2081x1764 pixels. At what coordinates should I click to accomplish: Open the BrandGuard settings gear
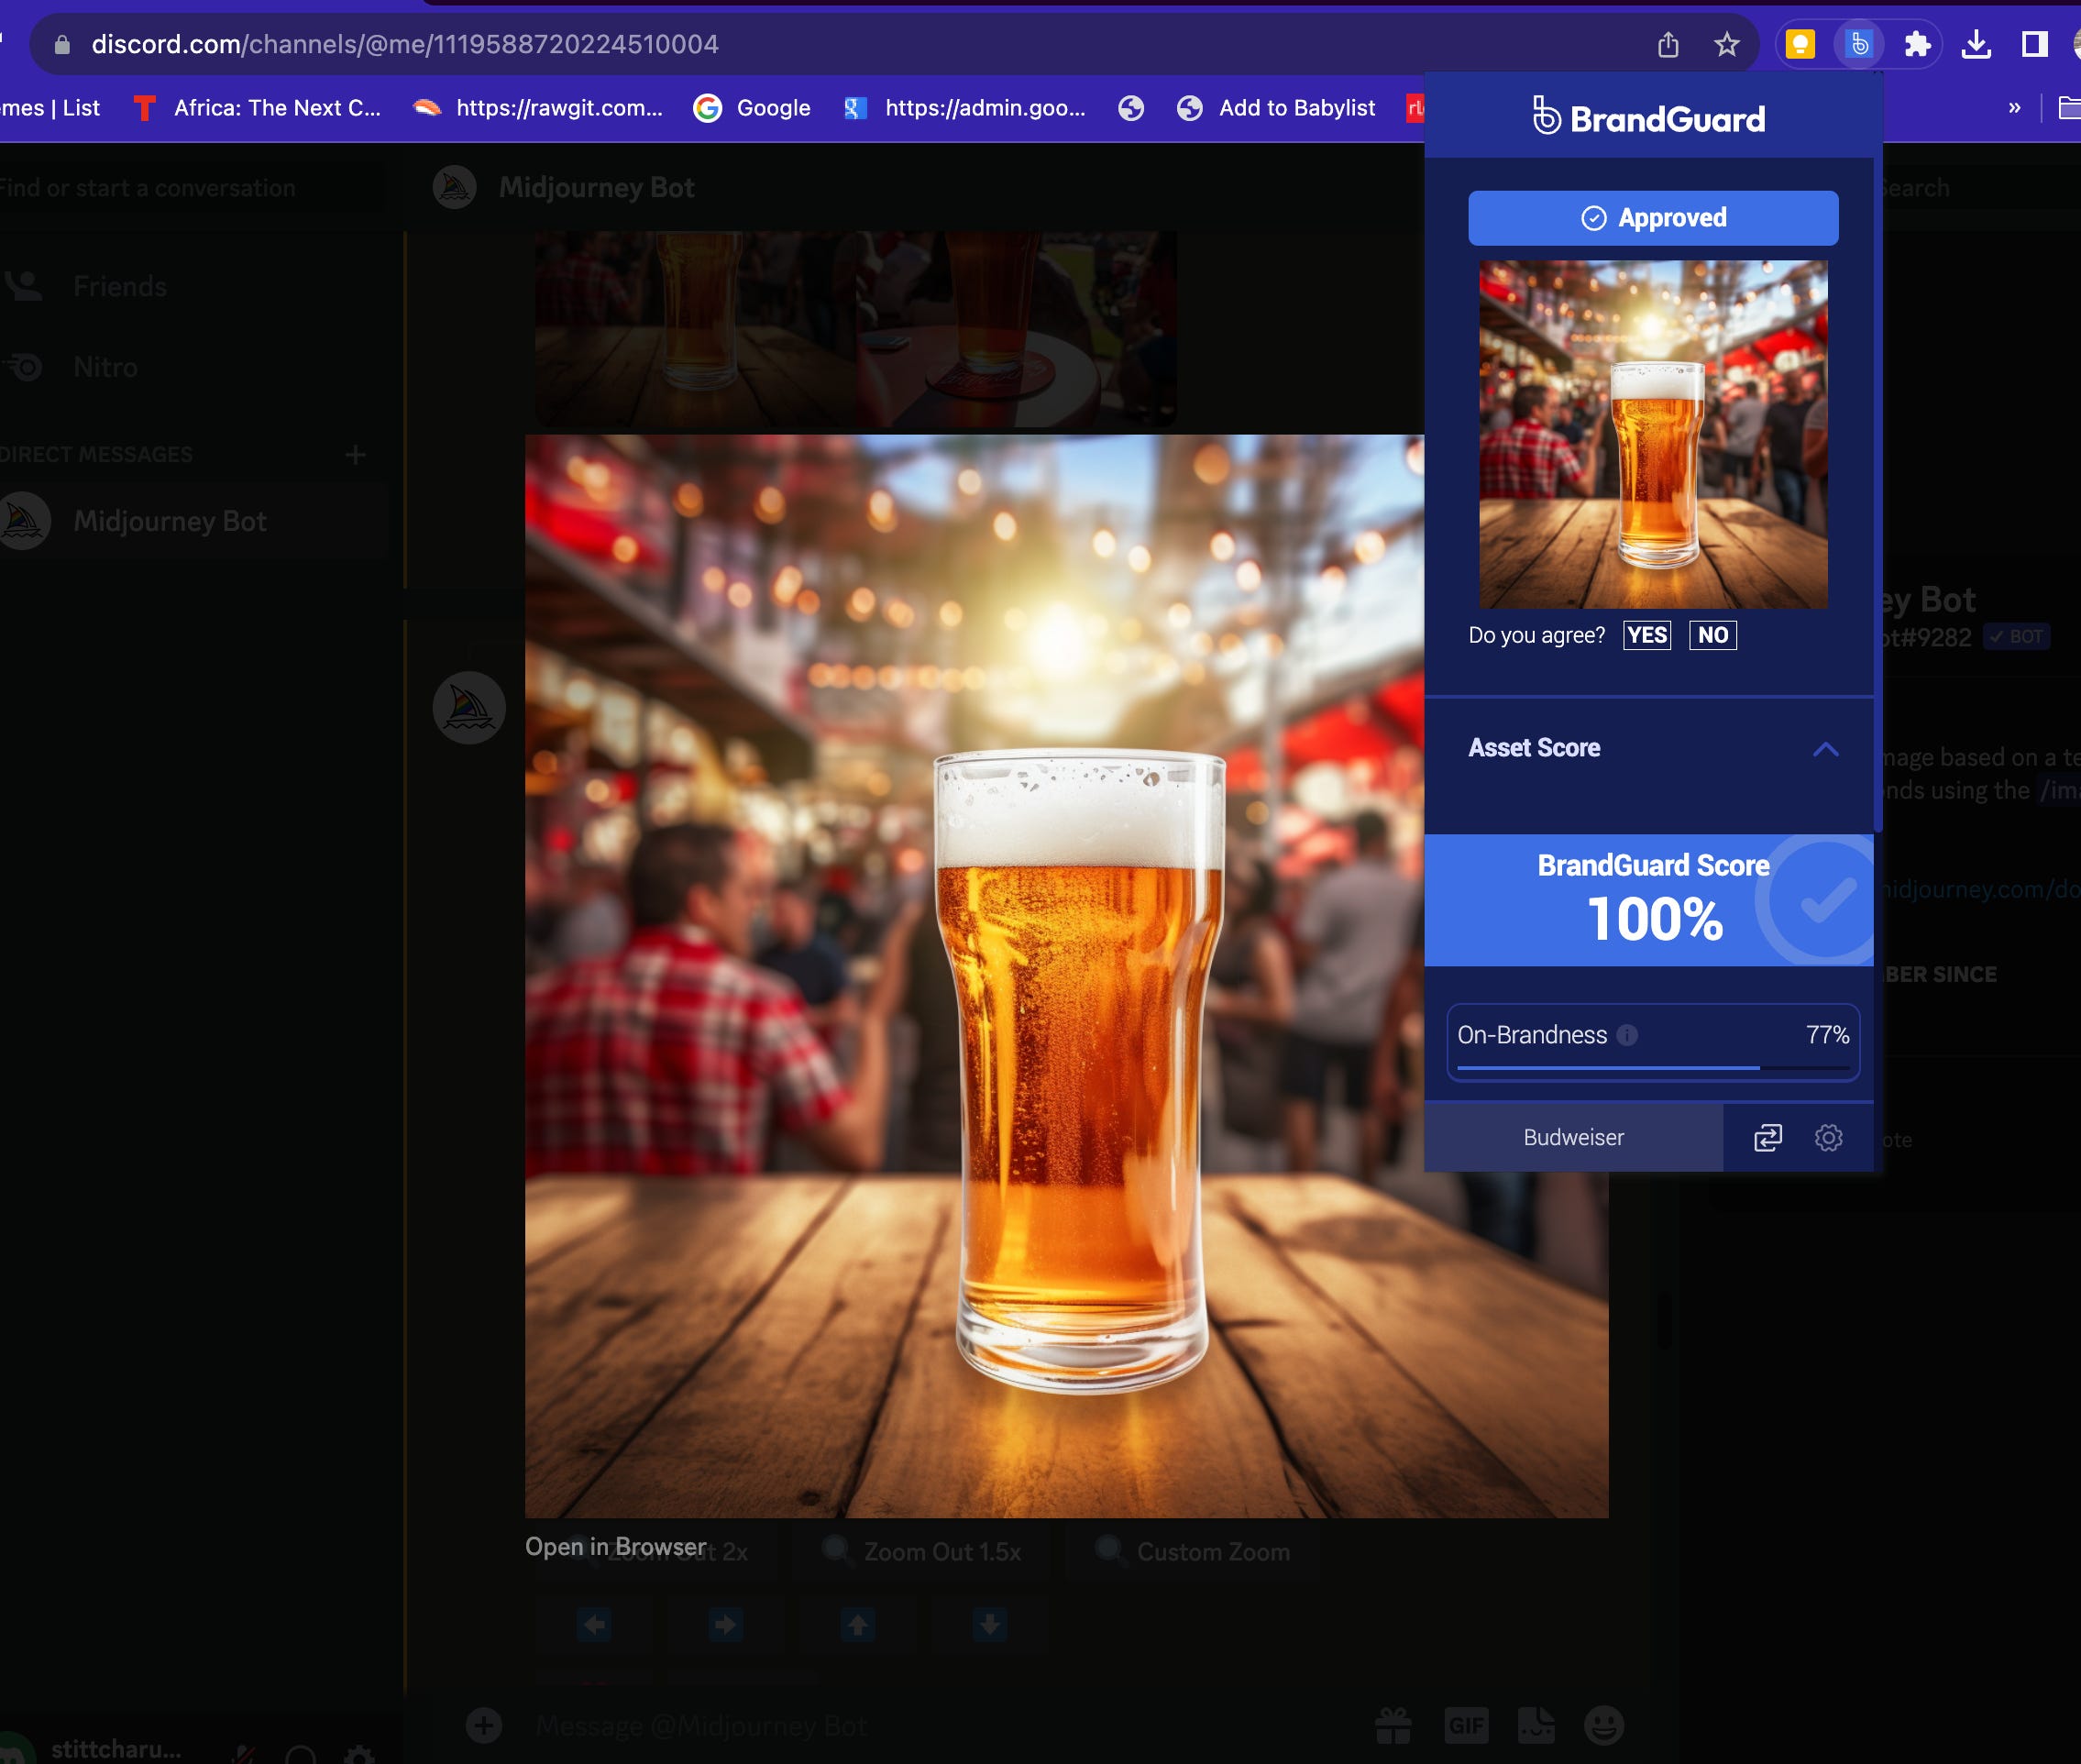click(1828, 1137)
